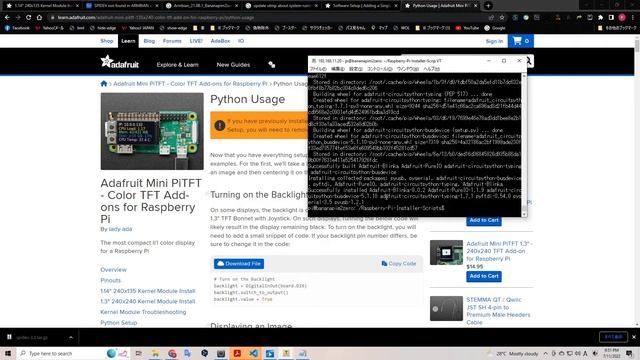Open the Setup menu in terminal window
This screenshot has height=360, width=640.
(x=356, y=69)
